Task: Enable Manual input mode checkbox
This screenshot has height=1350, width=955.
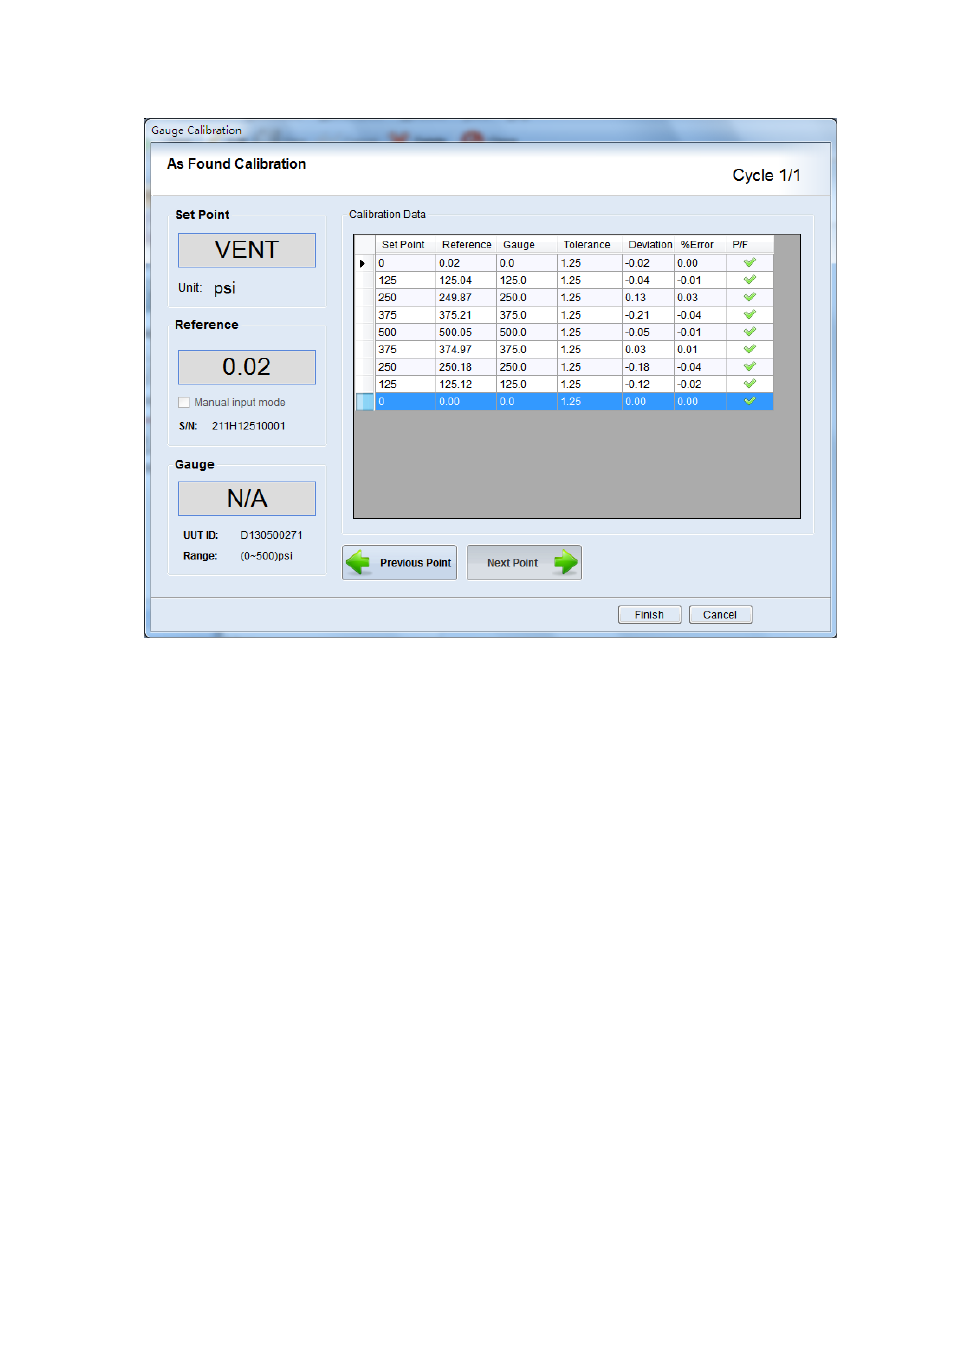Action: tap(184, 402)
